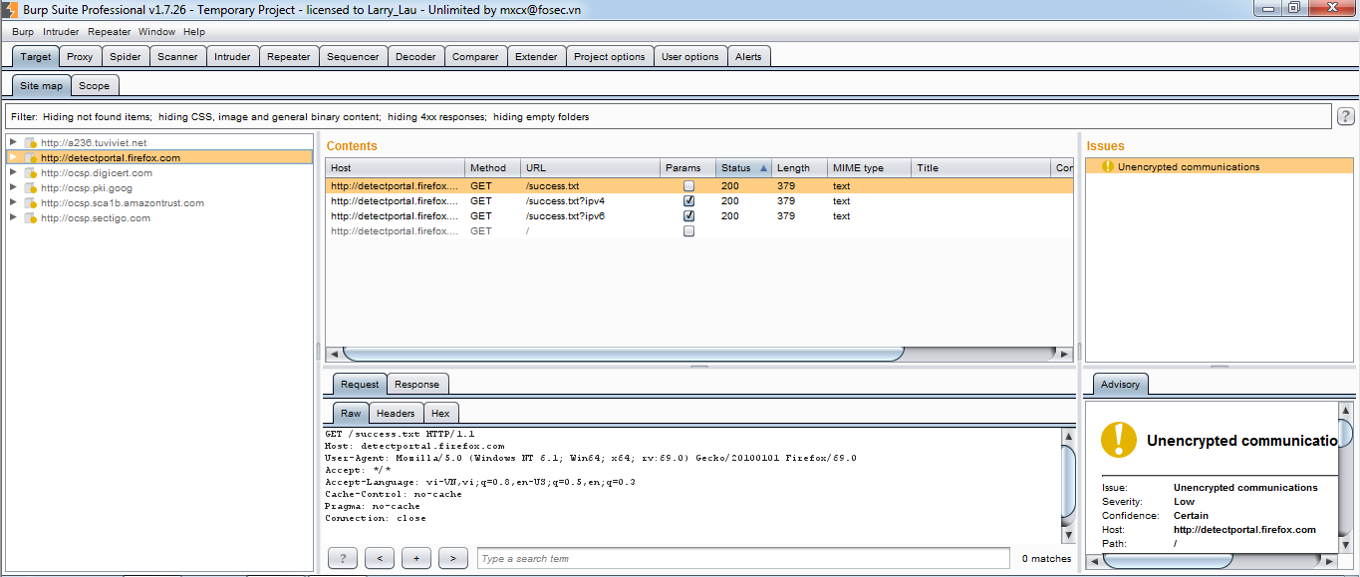Toggle Params checkbox for the / URL row

pos(689,231)
